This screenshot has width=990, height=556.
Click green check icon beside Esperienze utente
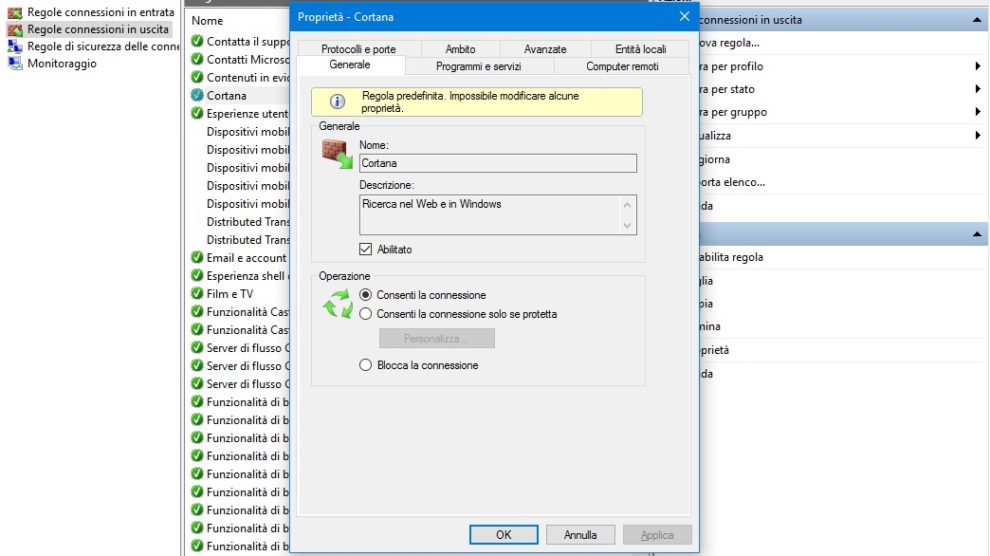click(x=197, y=114)
